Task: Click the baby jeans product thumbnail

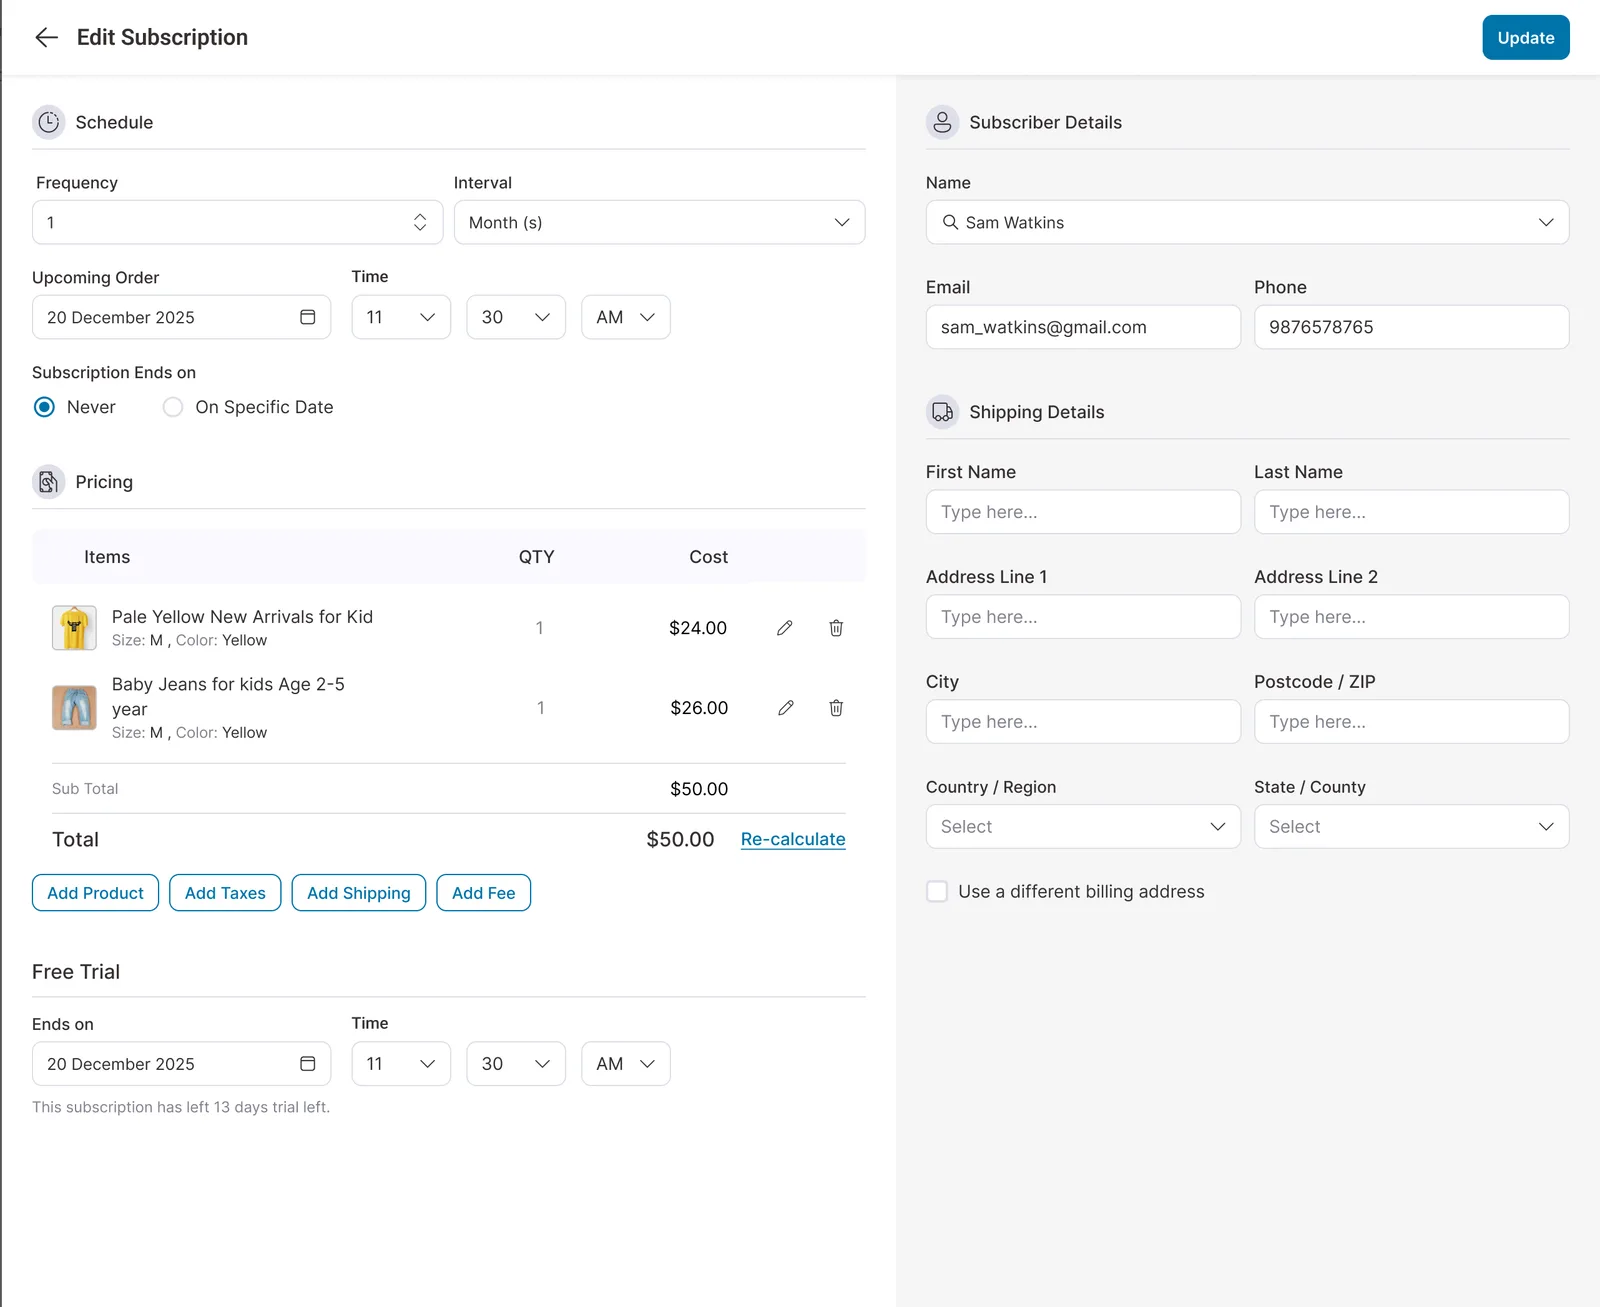Action: pyautogui.click(x=74, y=708)
